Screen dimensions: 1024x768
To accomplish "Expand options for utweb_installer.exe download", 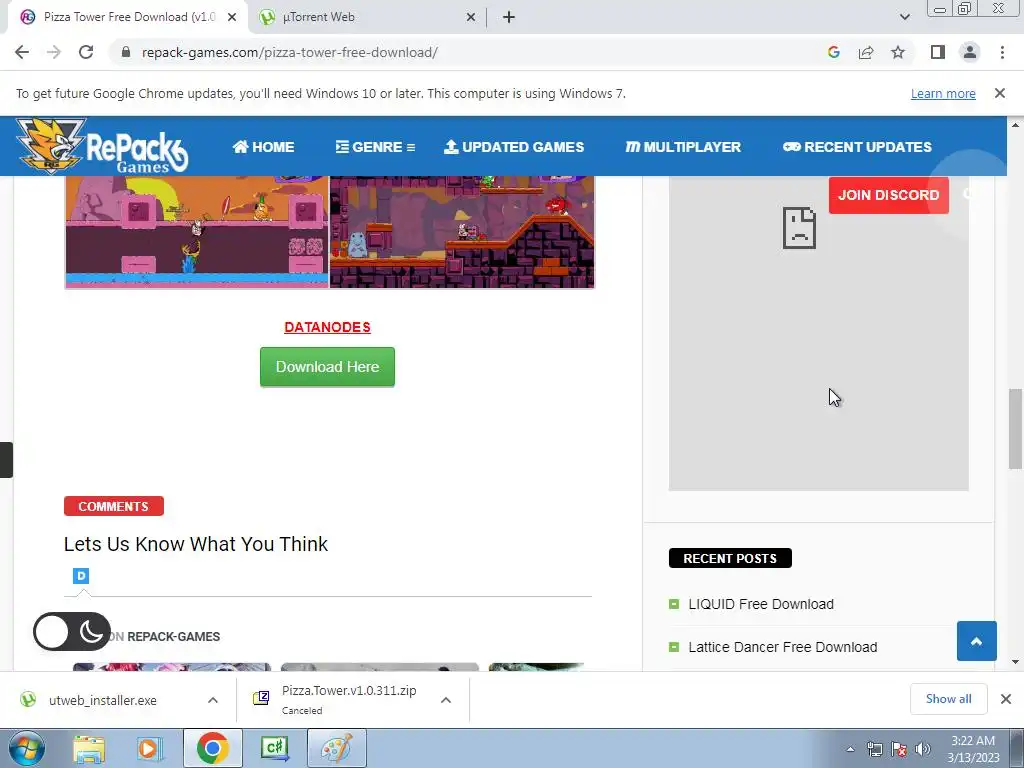I will click(213, 700).
